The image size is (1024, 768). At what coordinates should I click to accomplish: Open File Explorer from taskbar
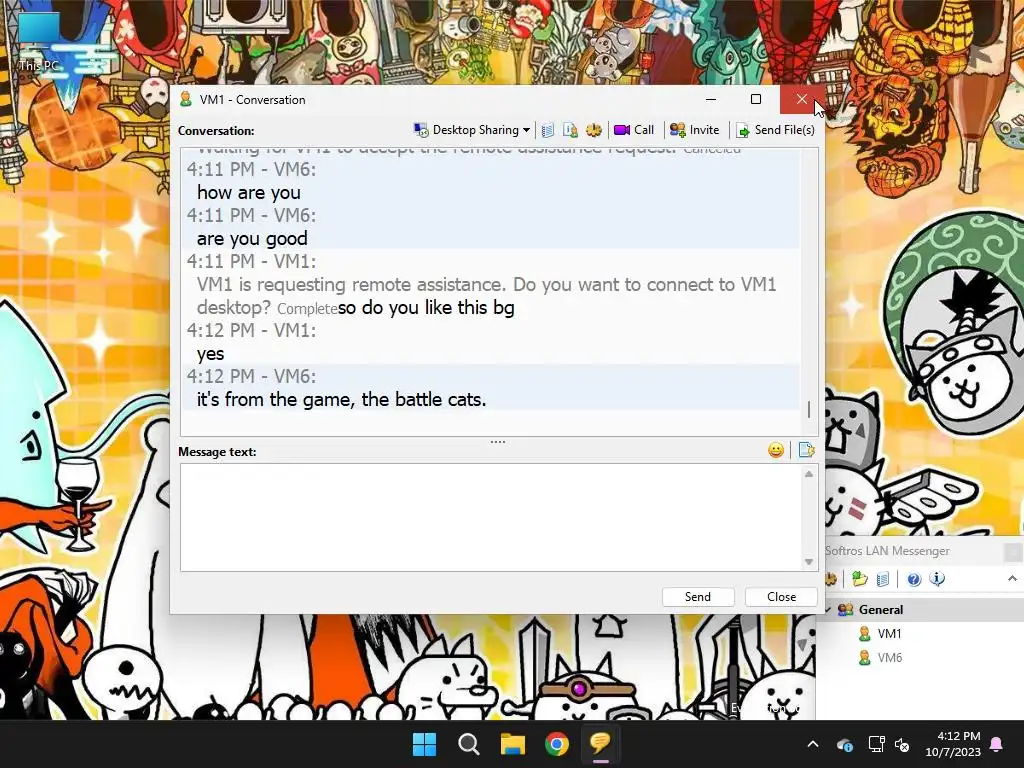tap(513, 744)
